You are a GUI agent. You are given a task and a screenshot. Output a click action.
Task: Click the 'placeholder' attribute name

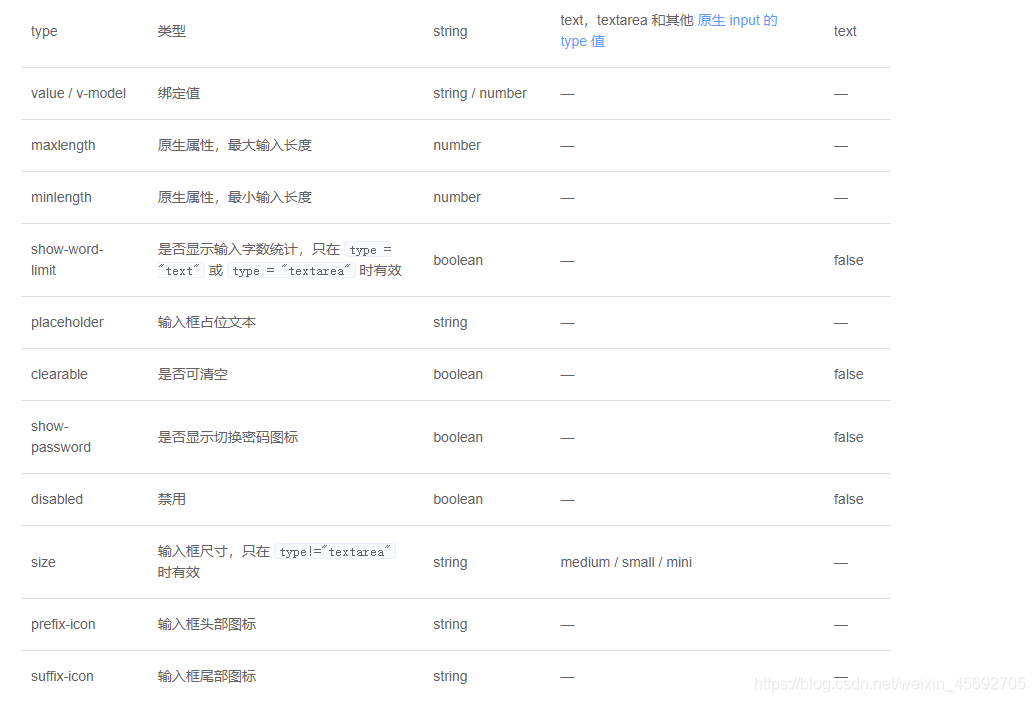(x=67, y=323)
